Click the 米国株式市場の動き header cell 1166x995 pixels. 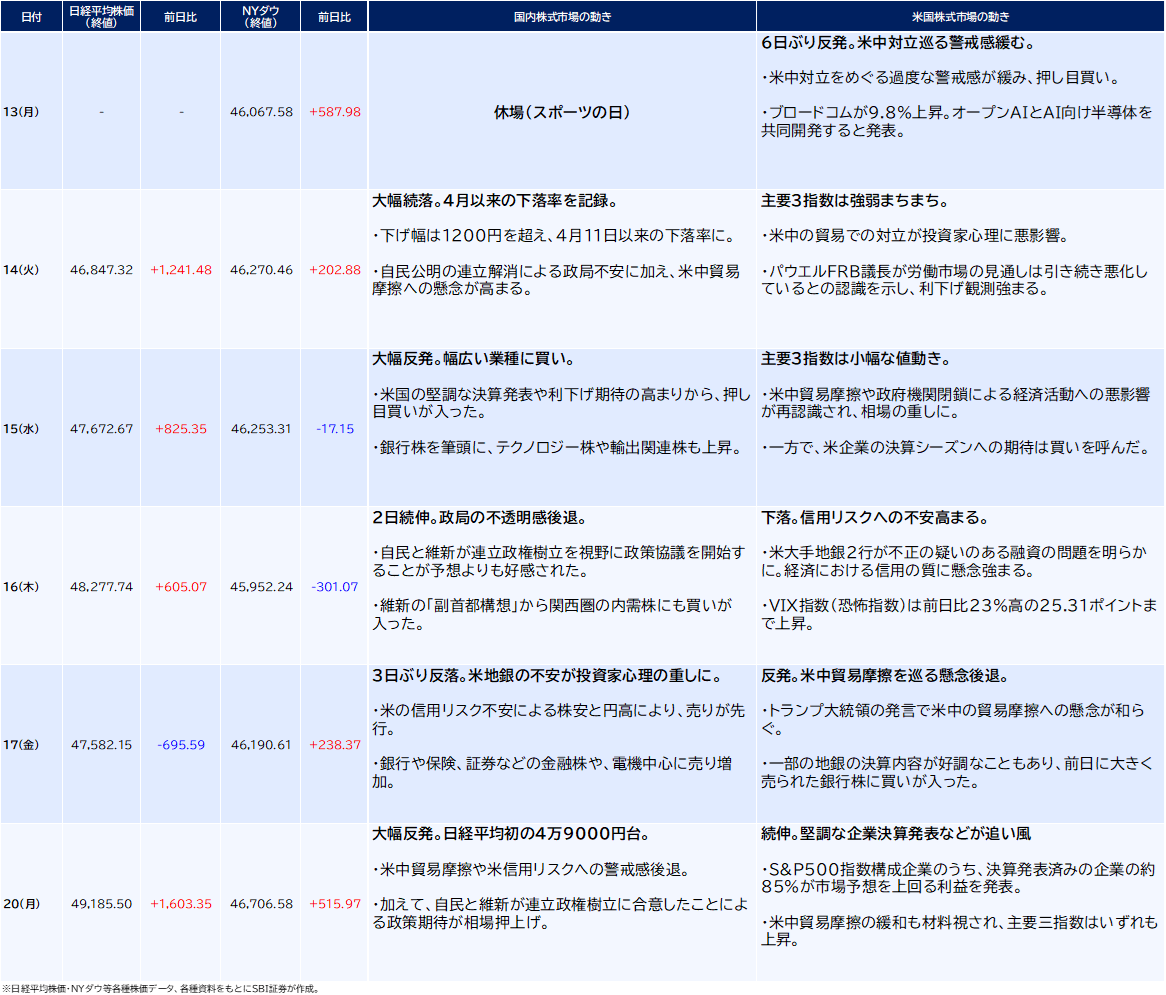960,17
